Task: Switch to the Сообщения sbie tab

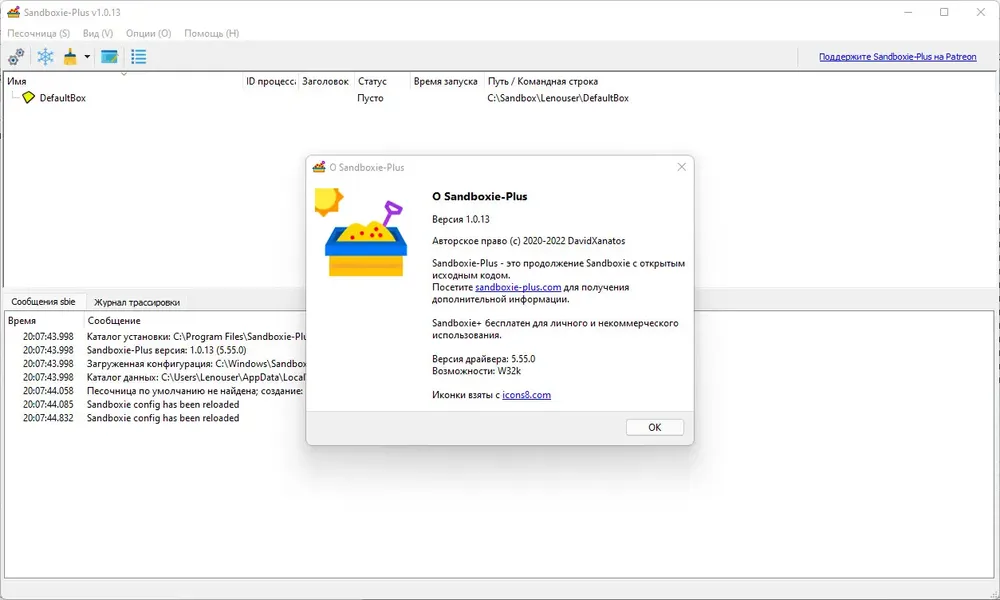Action: pyautogui.click(x=43, y=302)
